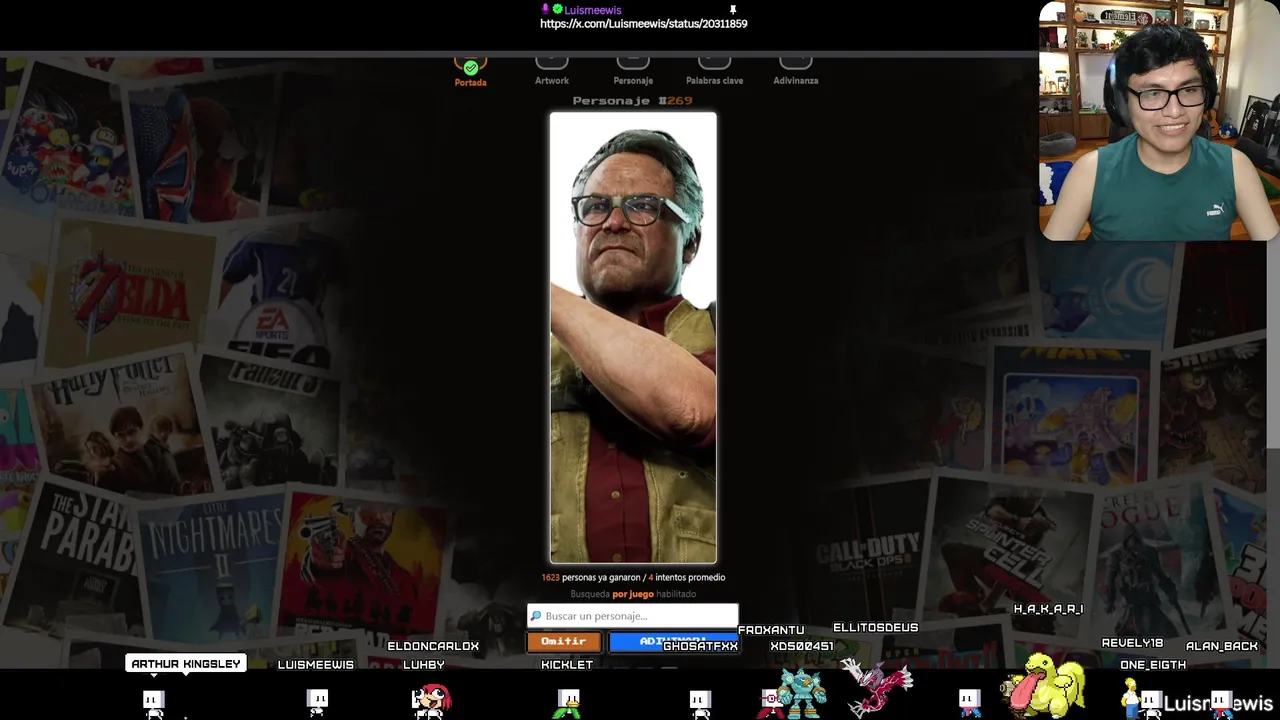The width and height of the screenshot is (1280, 720).
Task: Click the ALAN_BACK viewer name
Action: click(x=1222, y=646)
